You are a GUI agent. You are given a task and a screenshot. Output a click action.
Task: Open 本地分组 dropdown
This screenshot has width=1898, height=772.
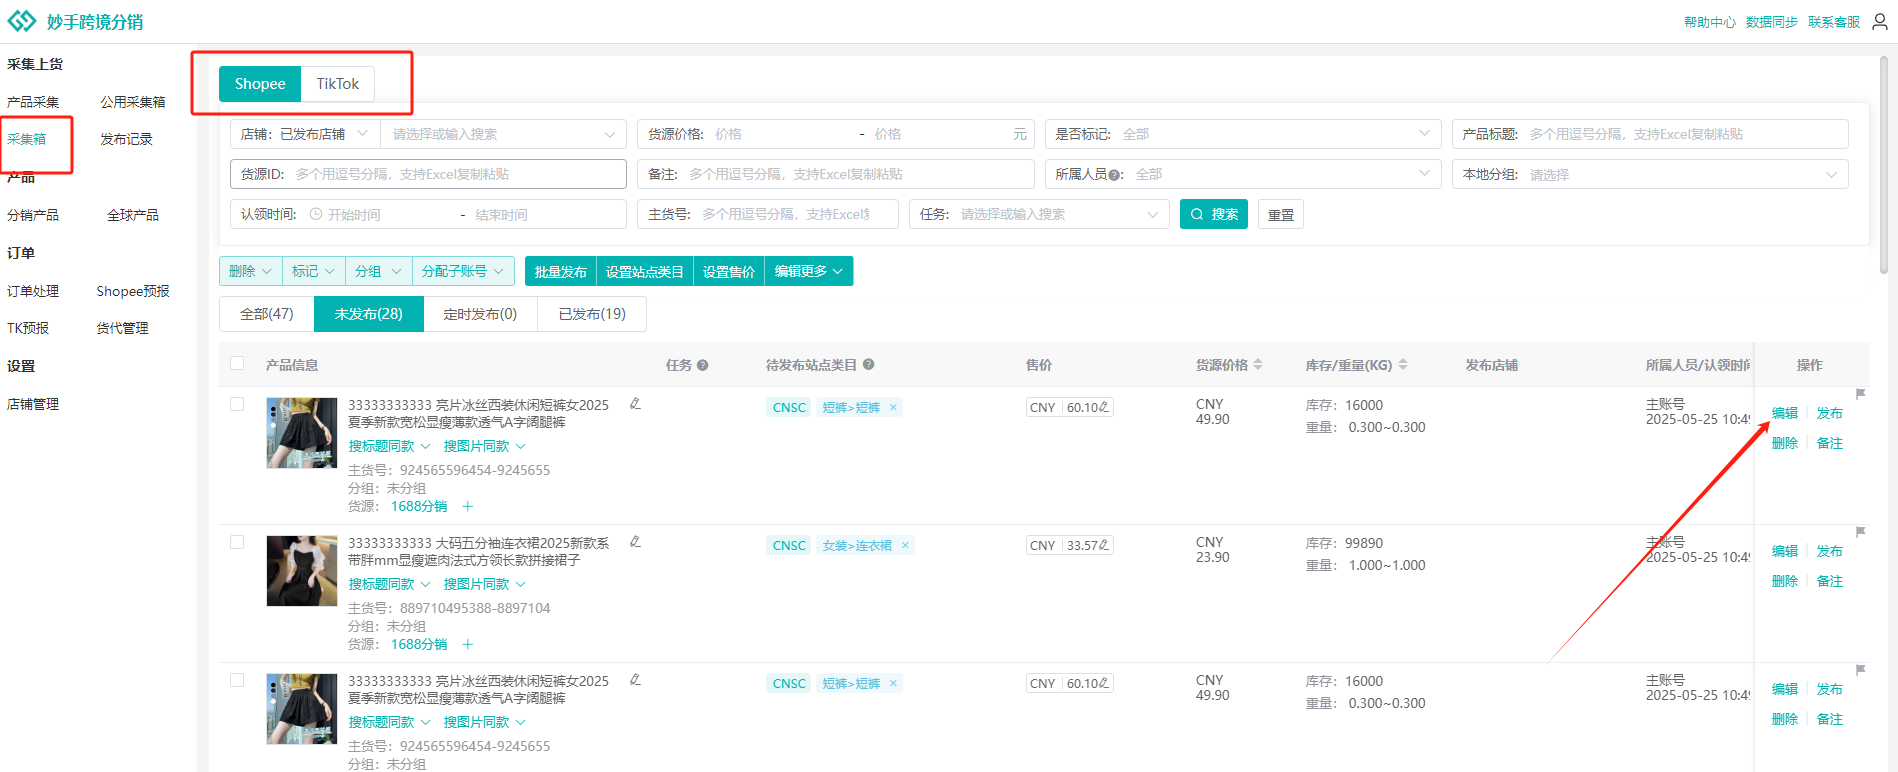point(1650,174)
